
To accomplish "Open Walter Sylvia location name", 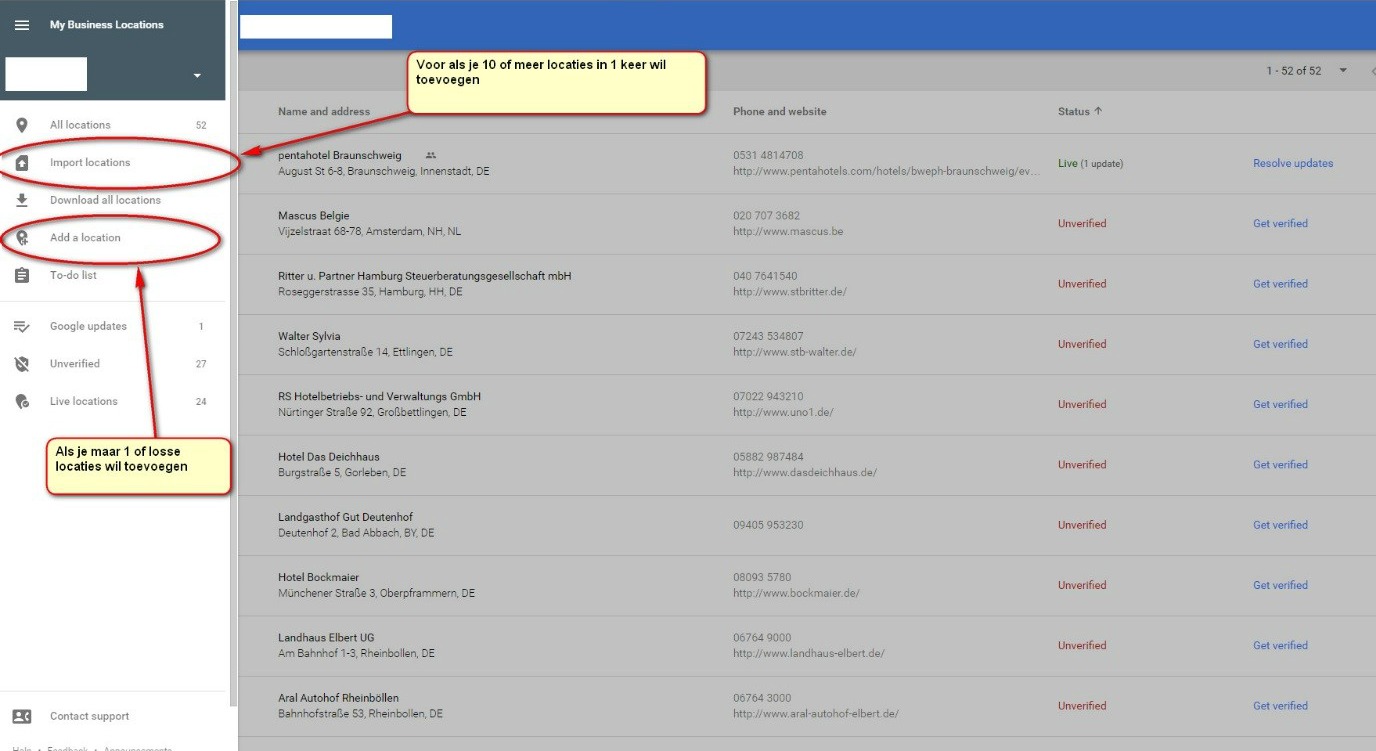I will 309,336.
